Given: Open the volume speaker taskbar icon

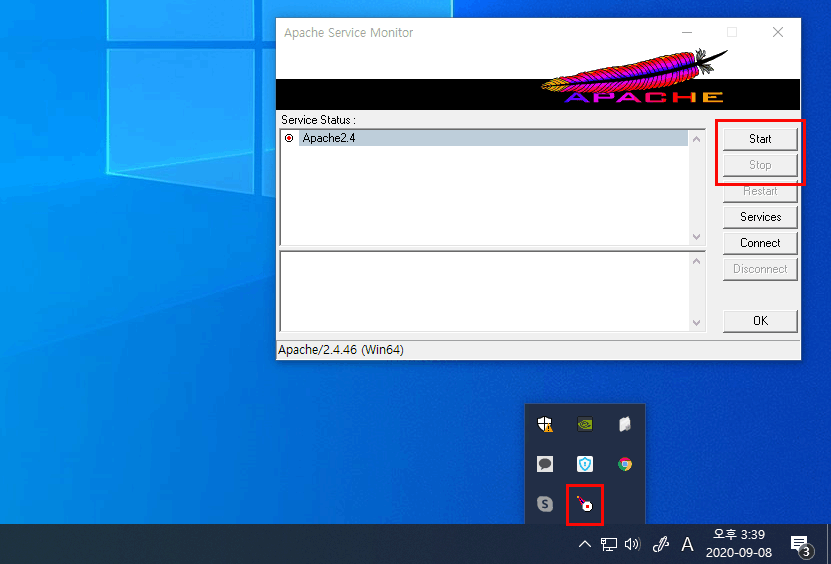Looking at the screenshot, I should (632, 544).
